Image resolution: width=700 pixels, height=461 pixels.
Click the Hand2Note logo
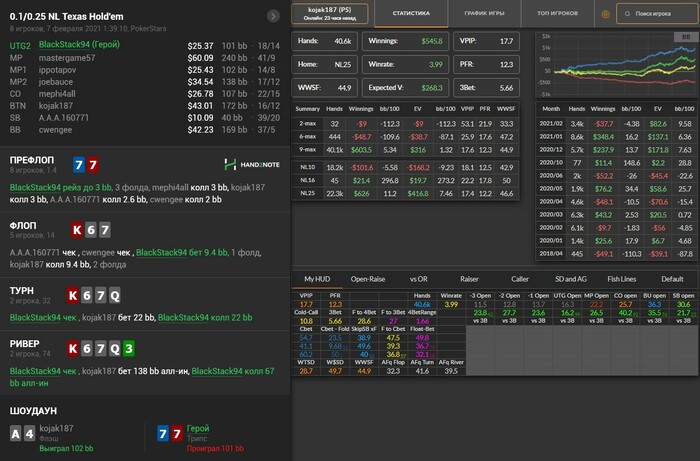pos(252,165)
